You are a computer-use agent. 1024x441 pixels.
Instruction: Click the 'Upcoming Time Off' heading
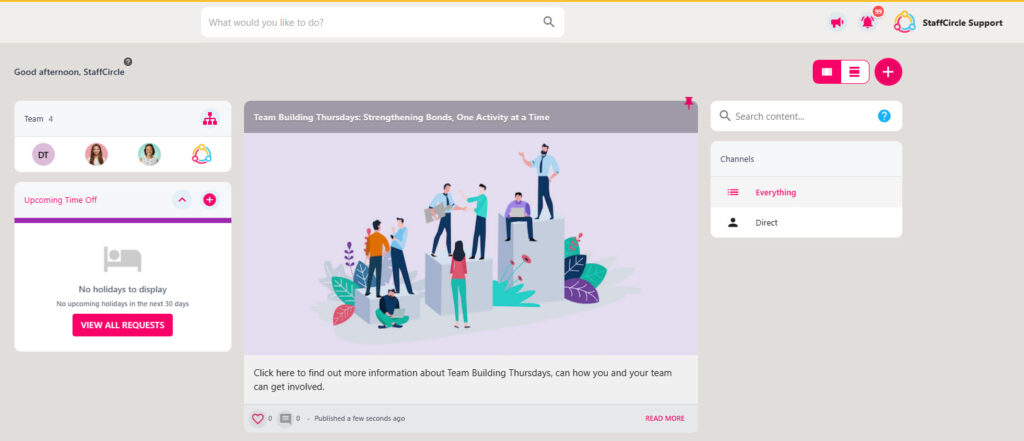click(x=61, y=201)
